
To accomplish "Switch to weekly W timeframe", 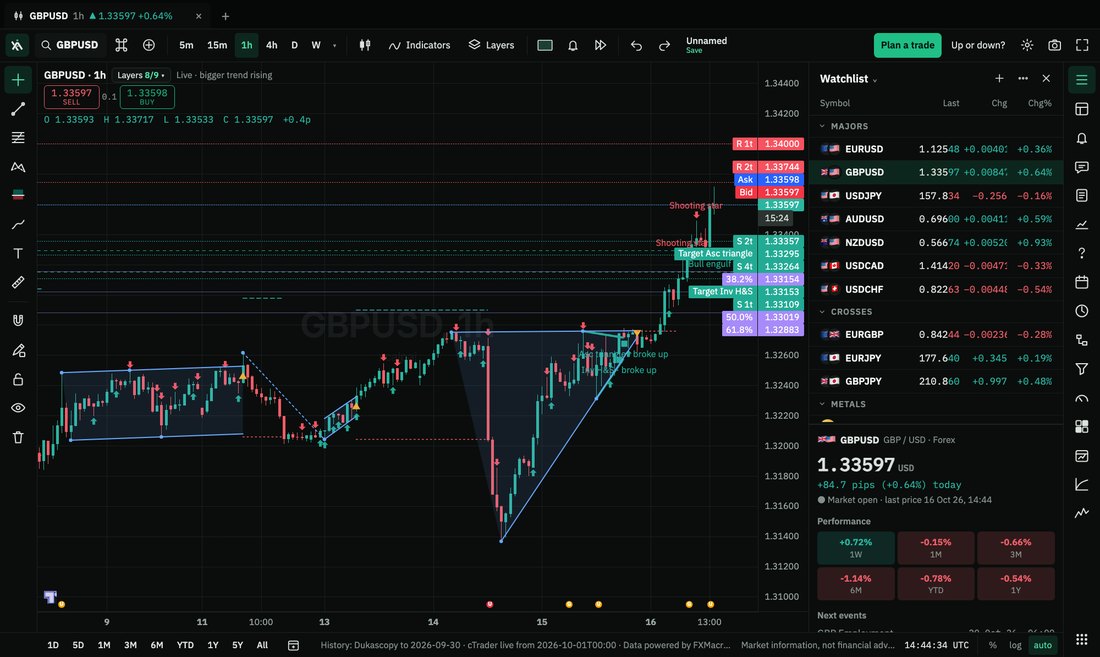I will click(x=316, y=45).
